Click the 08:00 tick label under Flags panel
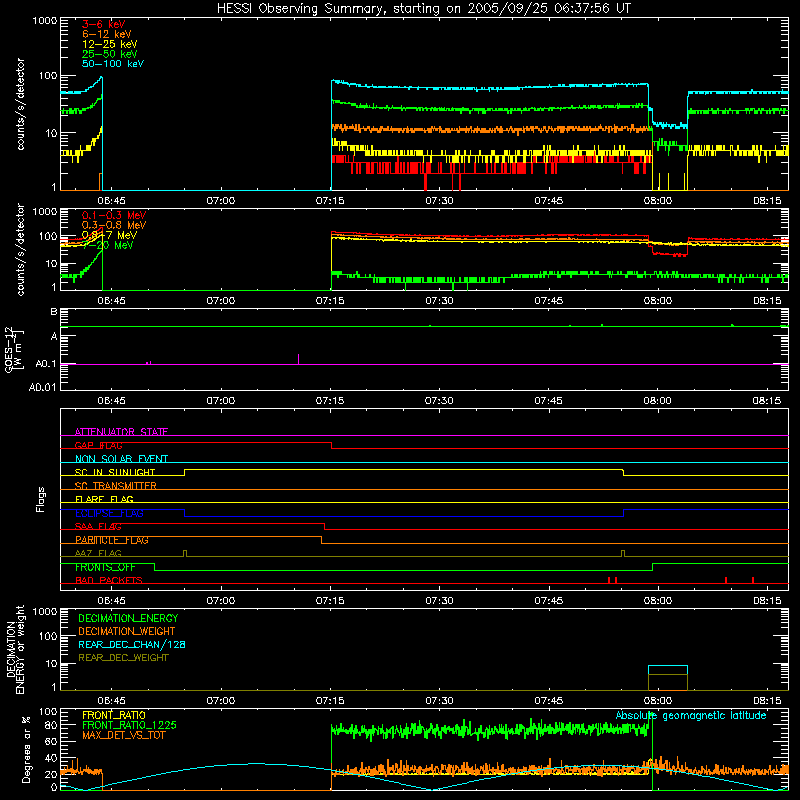This screenshot has width=800, height=800. click(x=658, y=601)
